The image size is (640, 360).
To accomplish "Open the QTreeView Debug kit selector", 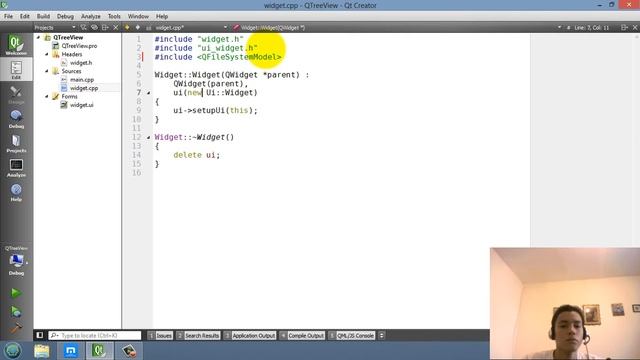I will 16,261.
